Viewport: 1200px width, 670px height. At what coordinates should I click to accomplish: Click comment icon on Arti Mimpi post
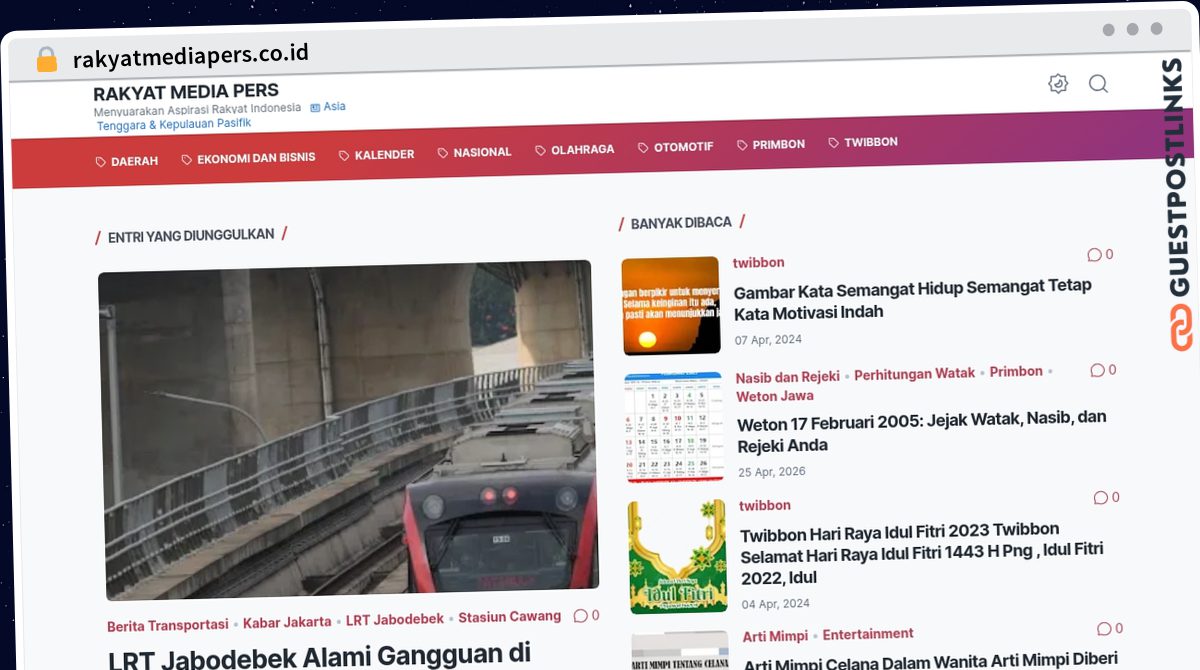point(1104,629)
